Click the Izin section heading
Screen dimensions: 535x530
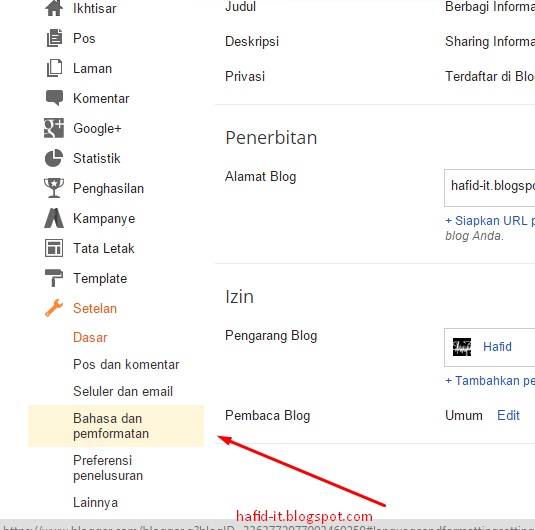(239, 297)
